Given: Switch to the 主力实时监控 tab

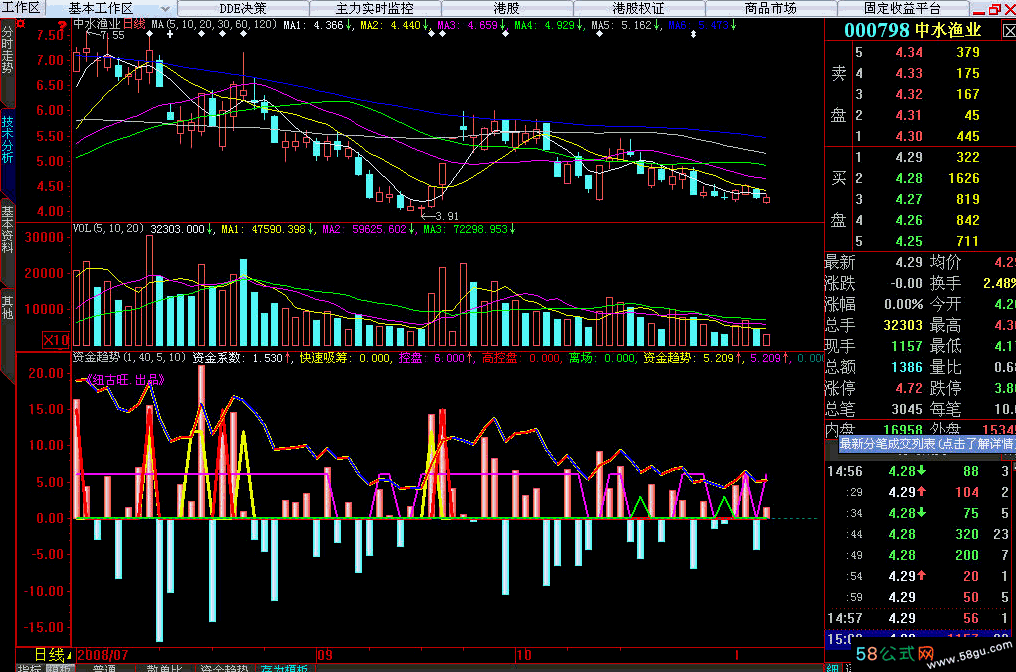Looking at the screenshot, I should tap(375, 8).
